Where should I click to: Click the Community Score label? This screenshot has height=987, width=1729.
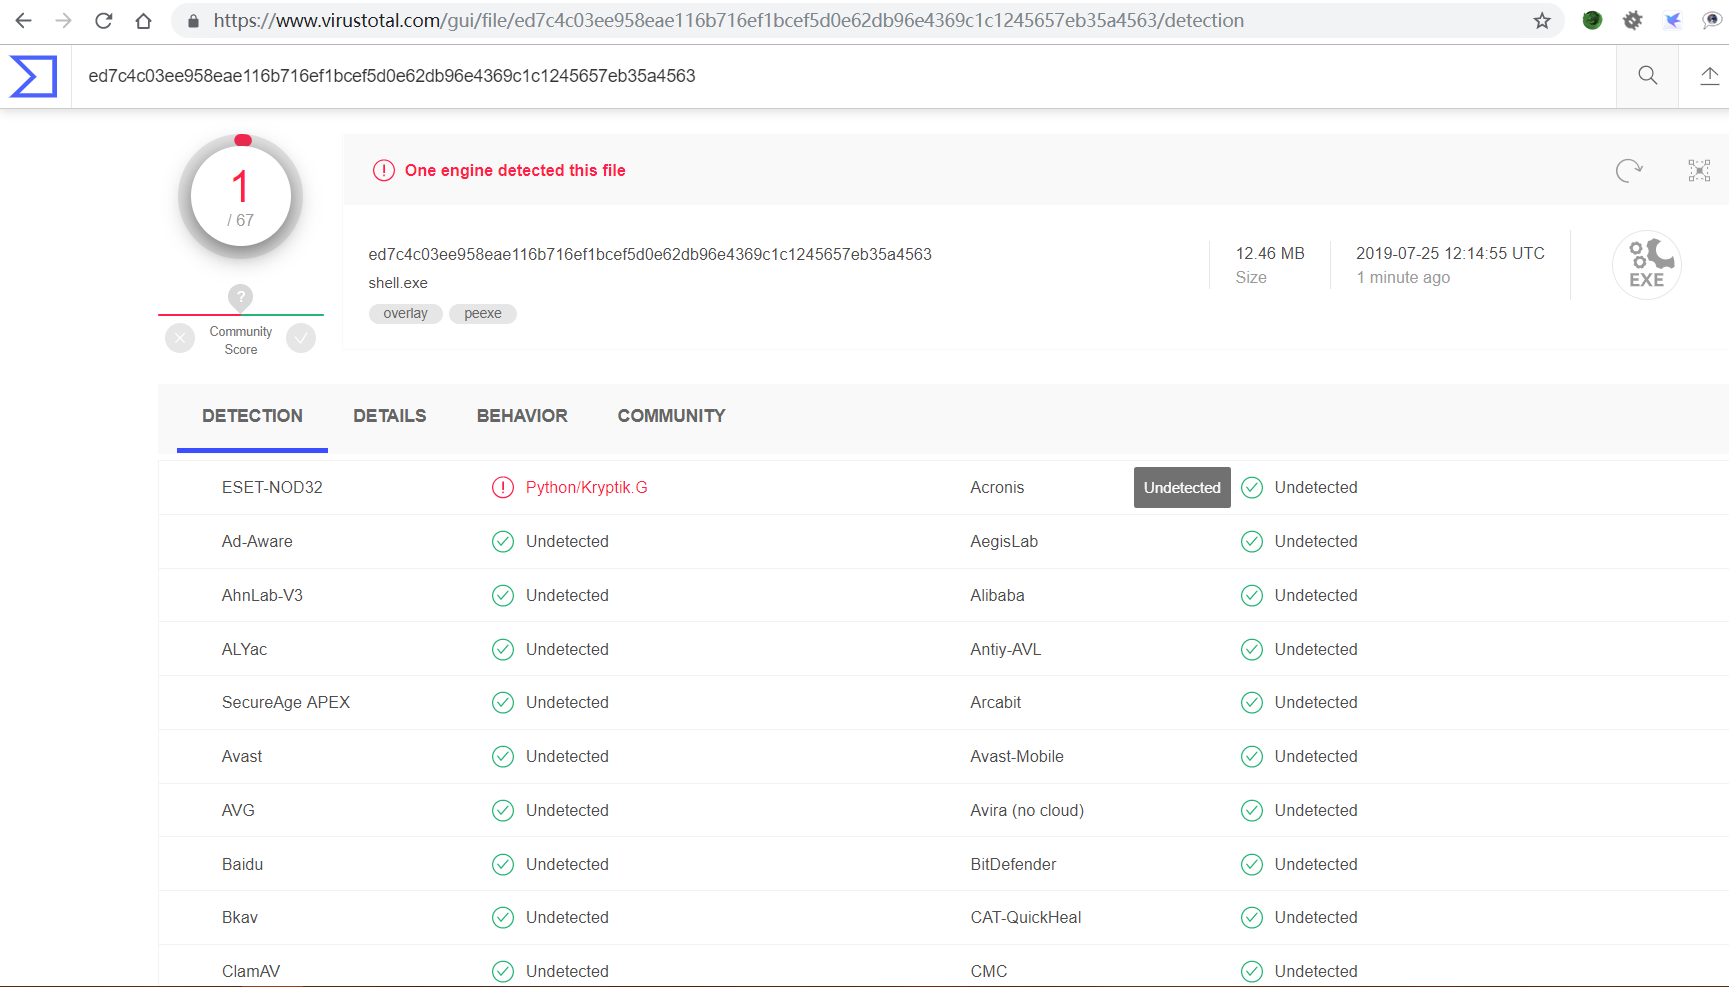point(240,340)
